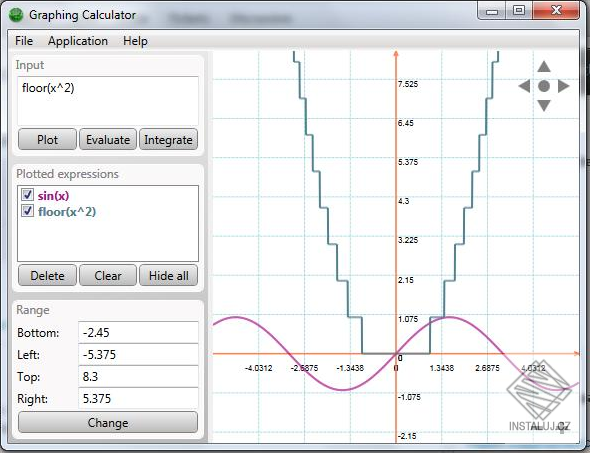The height and width of the screenshot is (453, 590).
Task: Select sin(x) in the plotted expressions list
Action: (x=53, y=196)
